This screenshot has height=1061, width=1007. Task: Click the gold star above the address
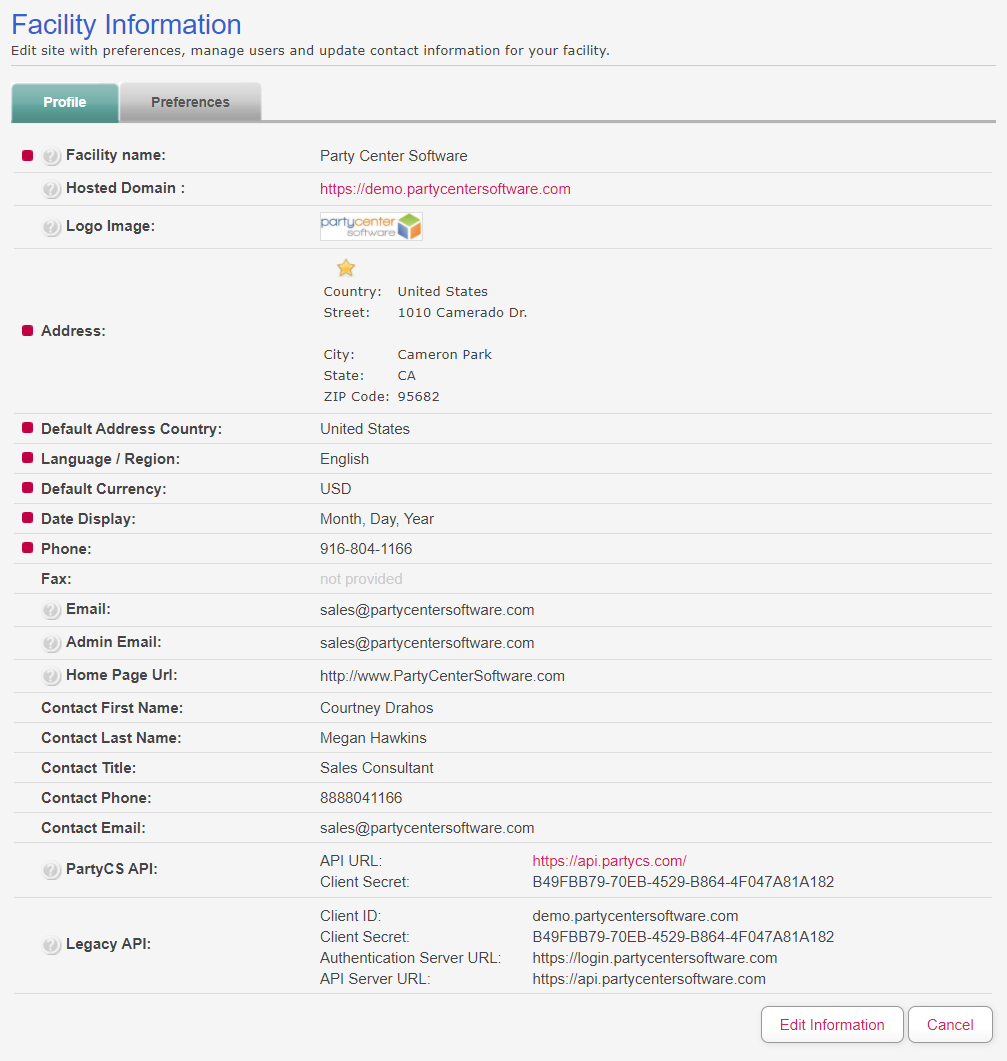point(346,268)
